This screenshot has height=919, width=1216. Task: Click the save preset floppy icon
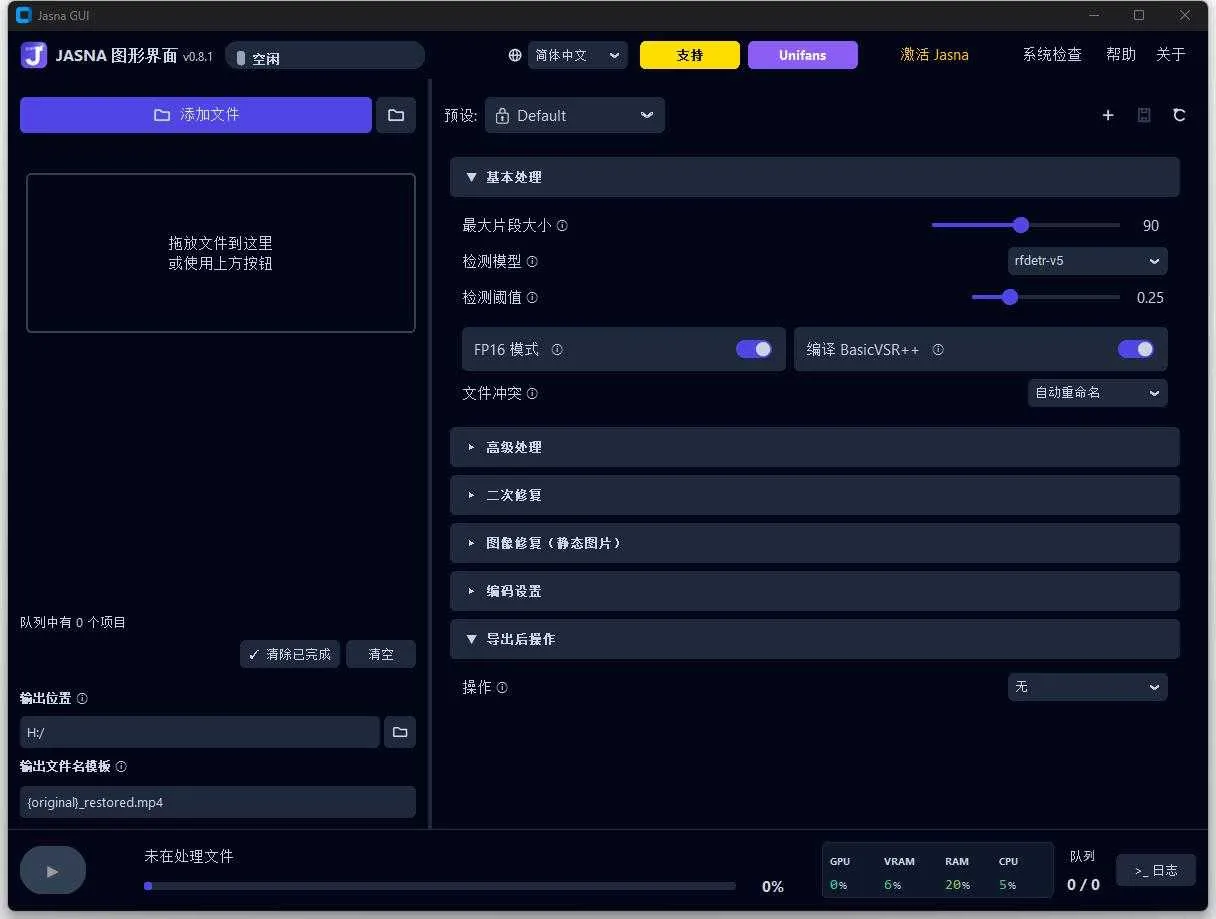[x=1144, y=115]
